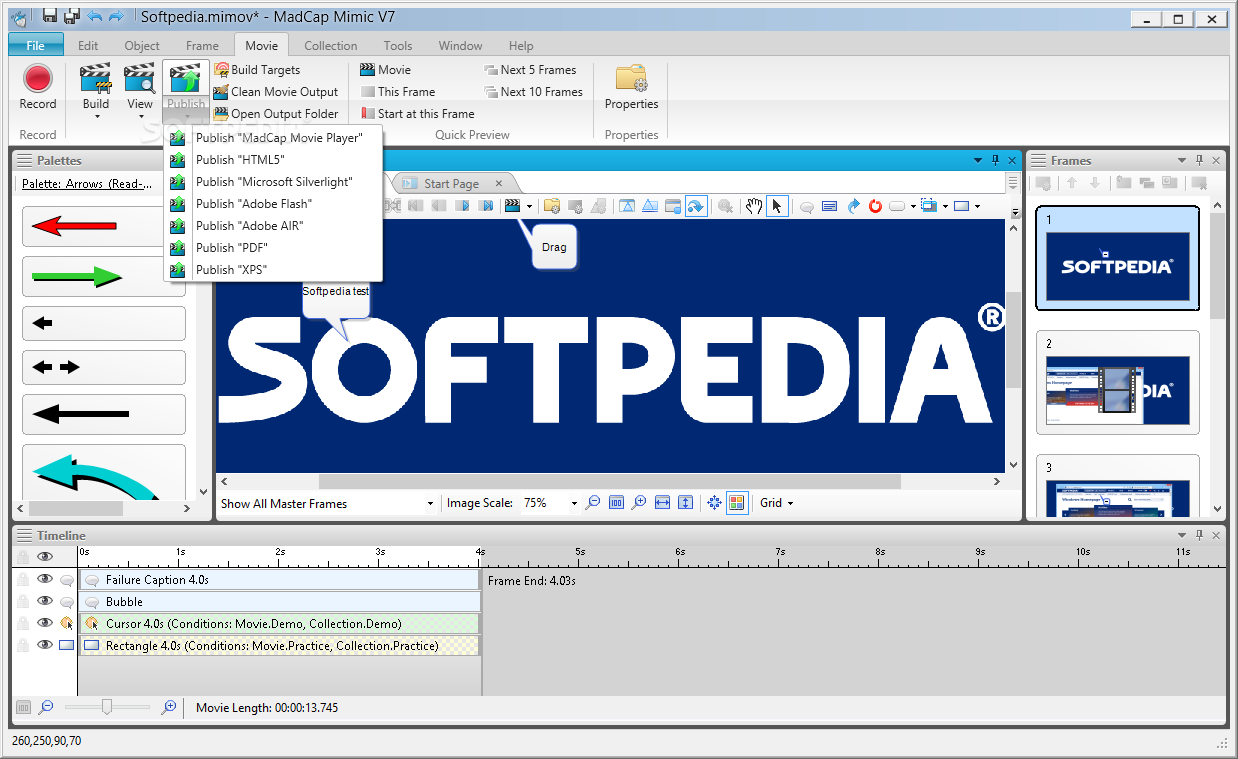Click the timeline zoom slider handle

pos(107,707)
